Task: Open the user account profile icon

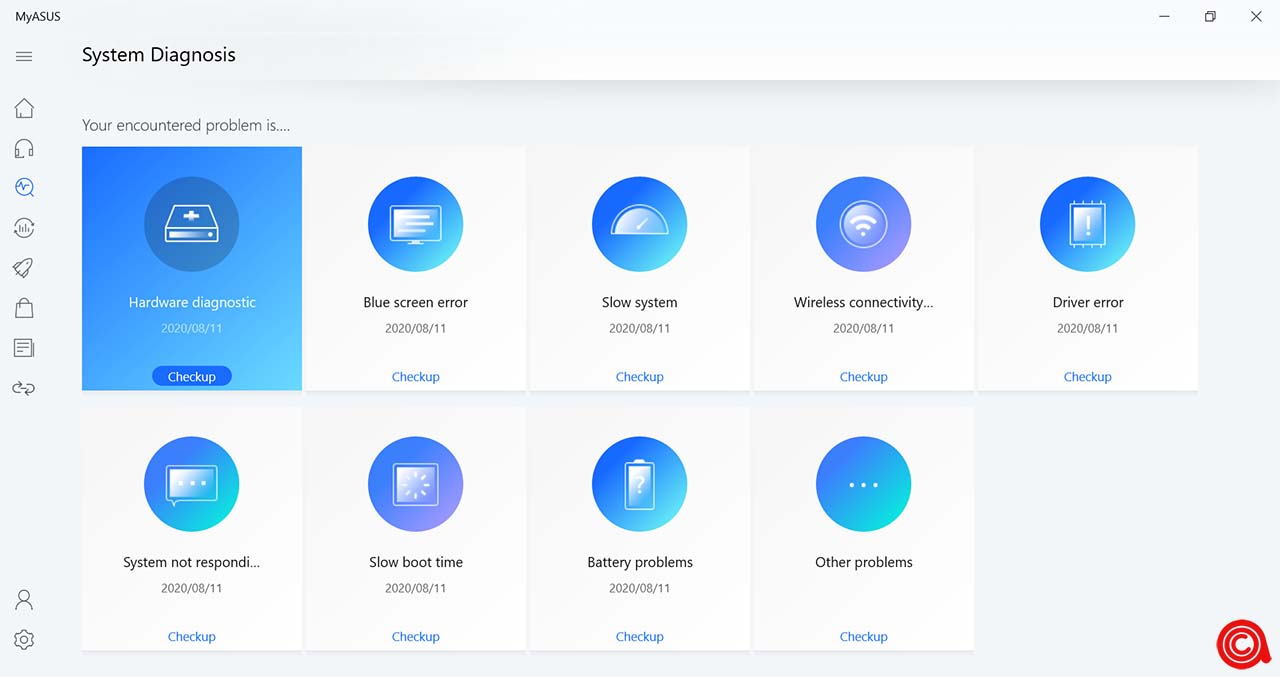Action: coord(24,600)
